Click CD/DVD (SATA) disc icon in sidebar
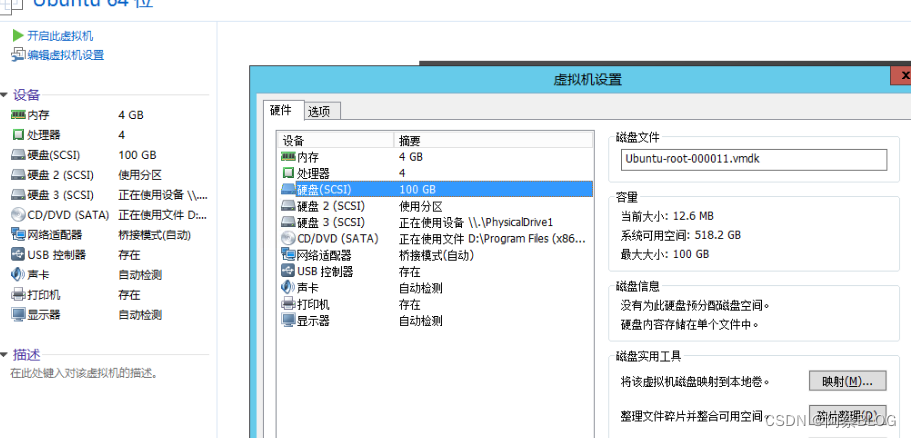The height and width of the screenshot is (438, 911). point(19,215)
